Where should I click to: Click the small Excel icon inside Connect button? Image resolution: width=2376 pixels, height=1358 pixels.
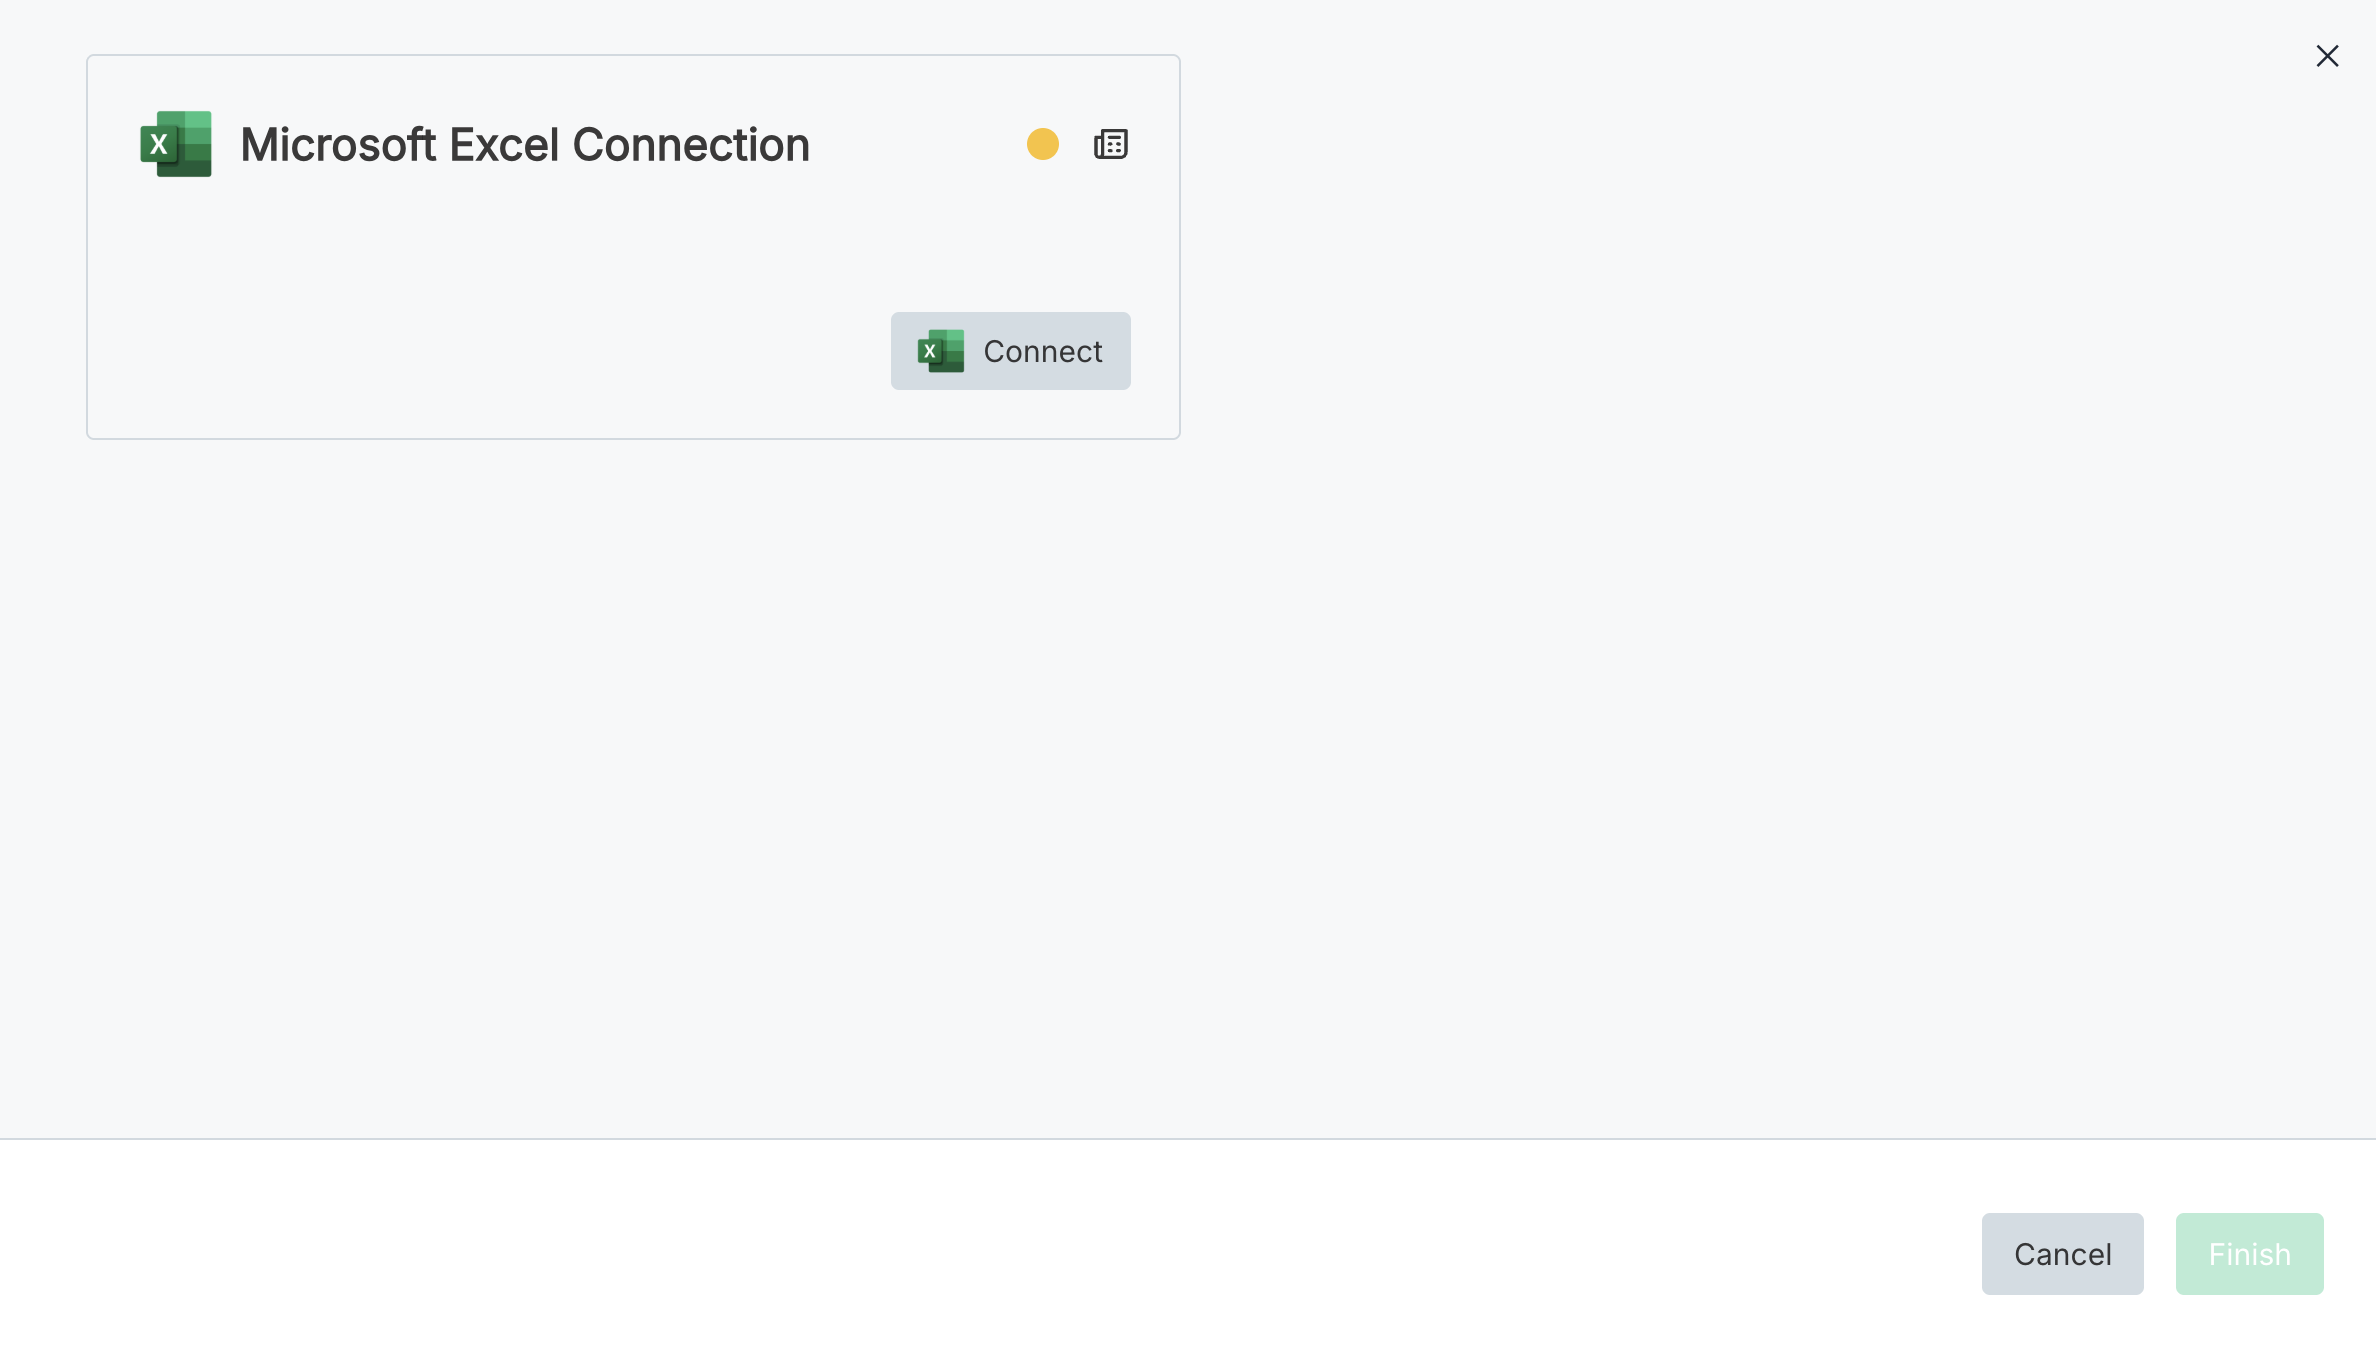click(940, 351)
